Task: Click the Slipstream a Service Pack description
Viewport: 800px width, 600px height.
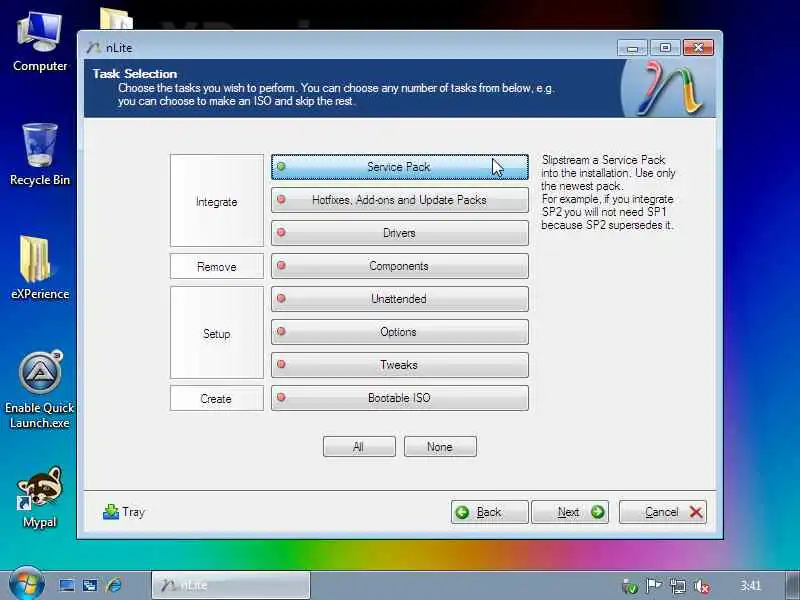Action: (x=608, y=192)
